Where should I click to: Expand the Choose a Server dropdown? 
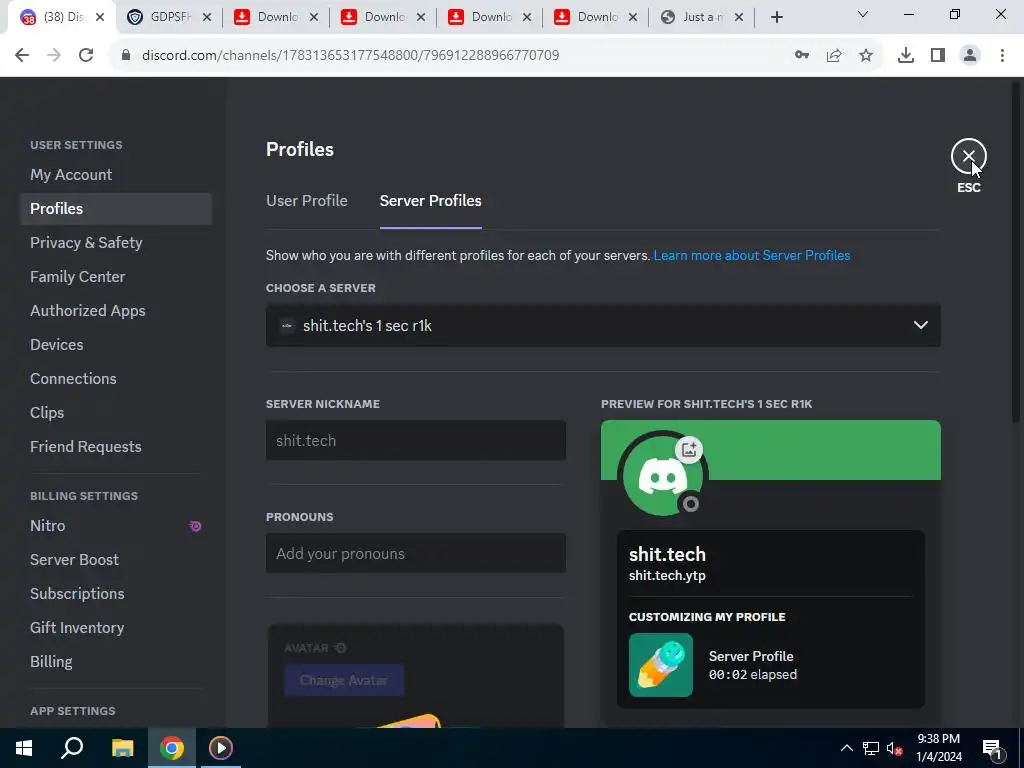click(x=603, y=325)
